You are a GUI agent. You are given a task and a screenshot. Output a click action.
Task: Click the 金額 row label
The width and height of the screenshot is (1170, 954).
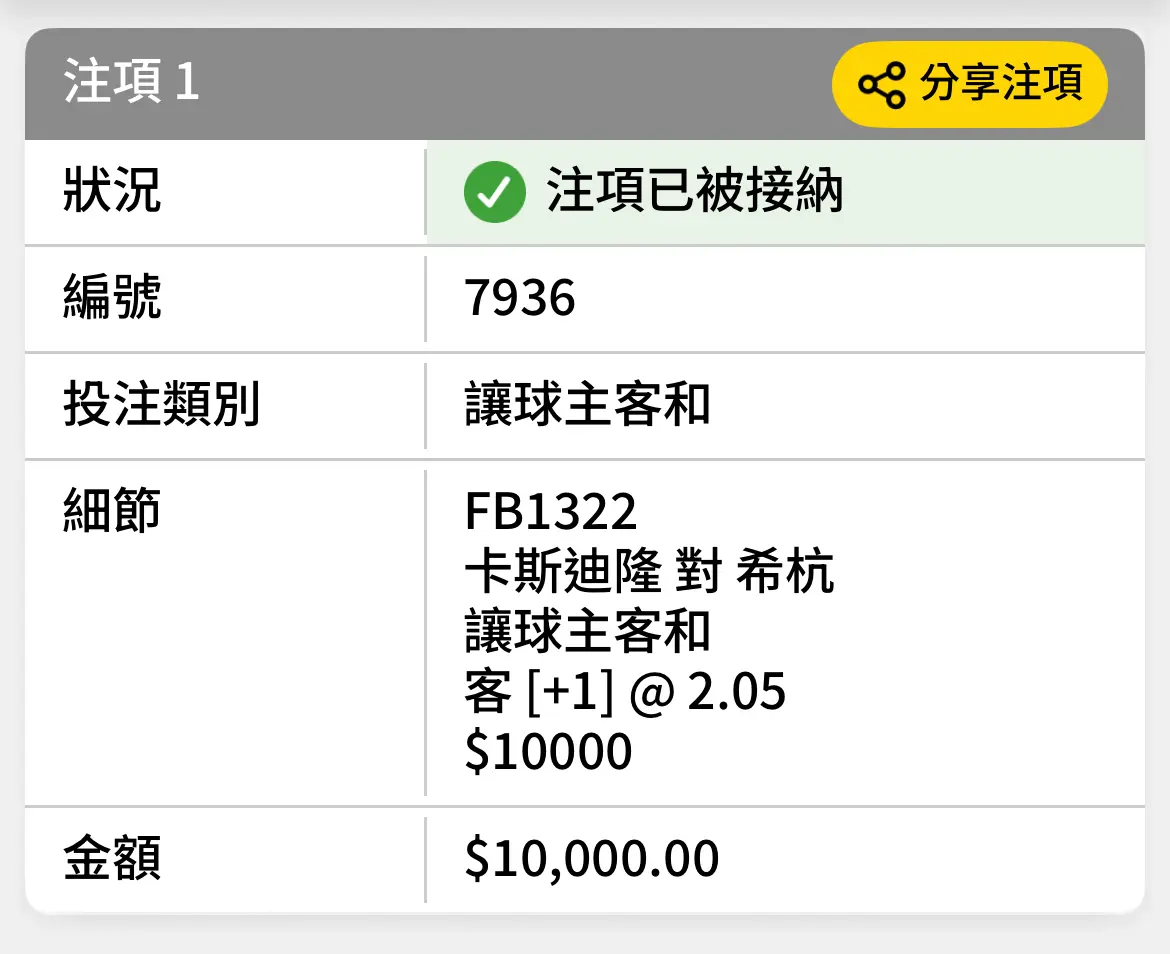tap(112, 858)
